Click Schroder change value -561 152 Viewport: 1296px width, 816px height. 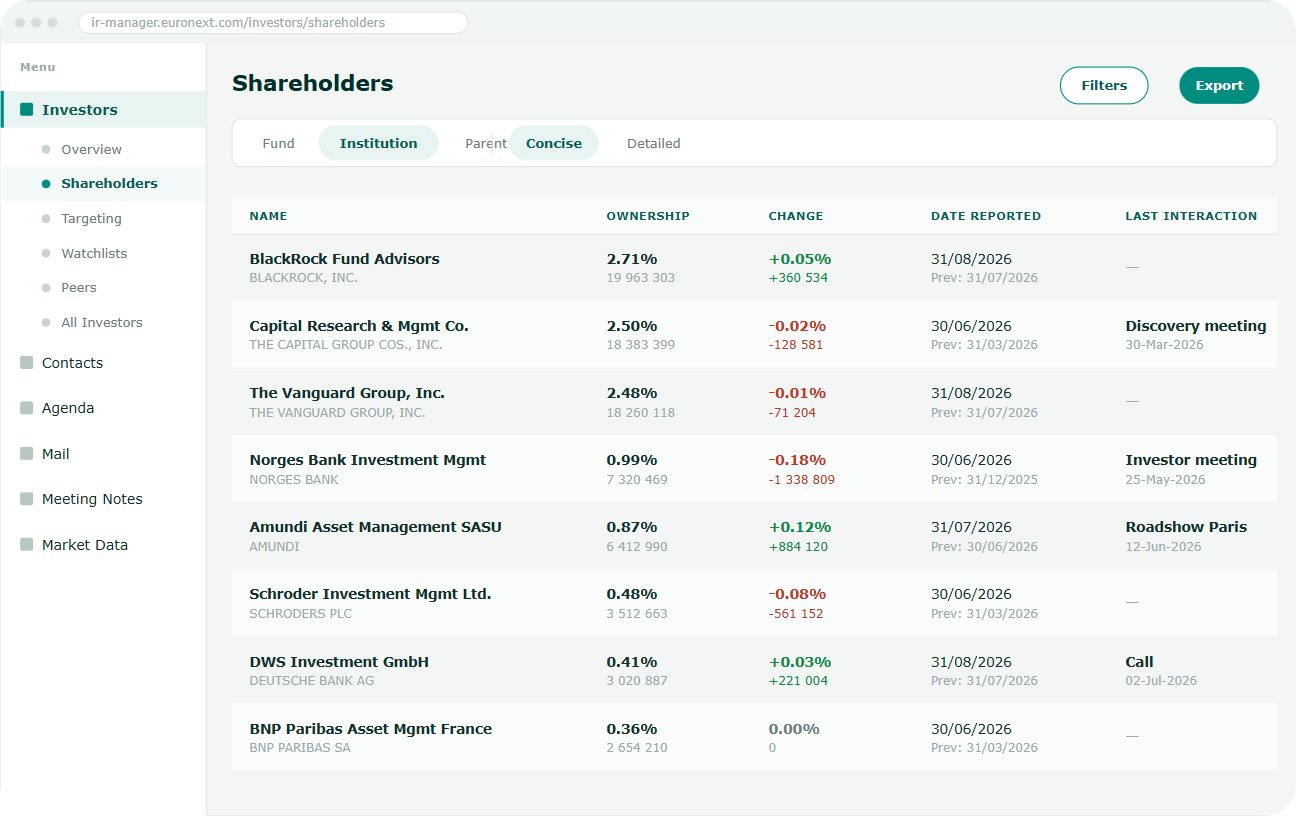pos(796,614)
